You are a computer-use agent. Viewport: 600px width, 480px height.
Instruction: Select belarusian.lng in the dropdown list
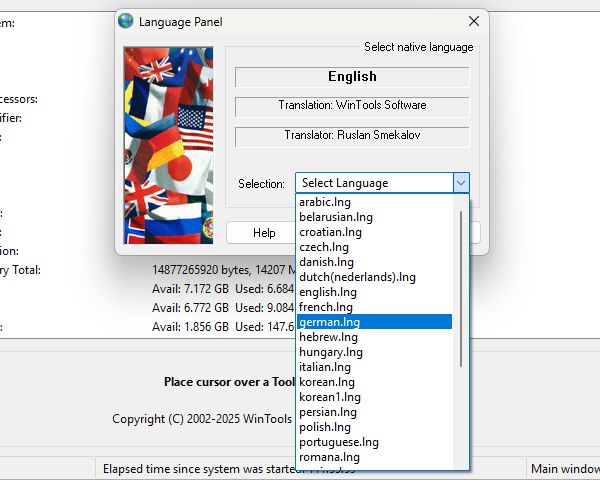(335, 217)
